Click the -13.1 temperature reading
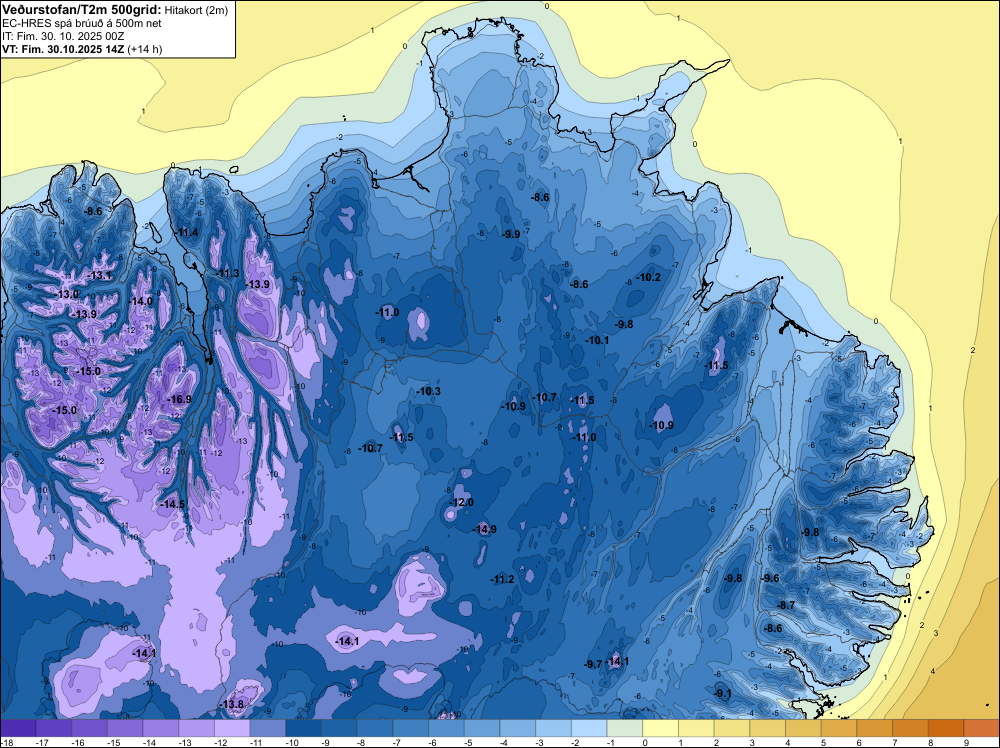The width and height of the screenshot is (1000, 748). click(x=99, y=275)
